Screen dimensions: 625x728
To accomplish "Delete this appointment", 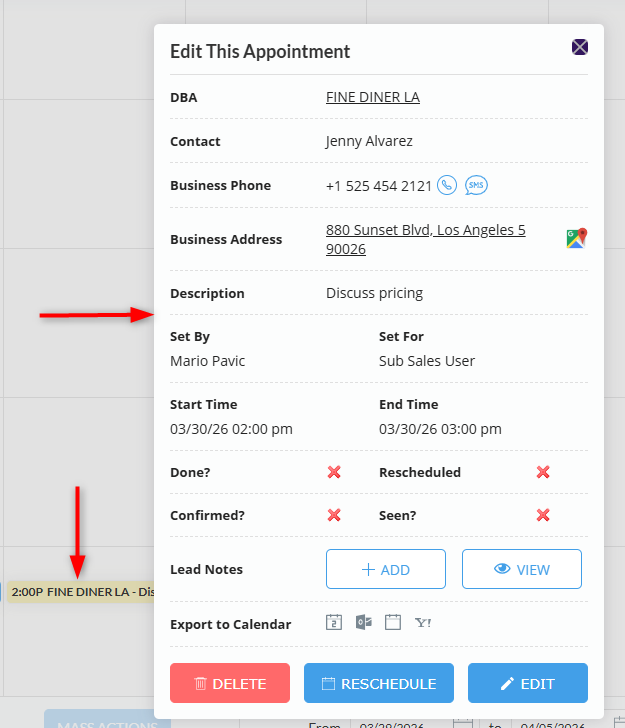I will 230,683.
